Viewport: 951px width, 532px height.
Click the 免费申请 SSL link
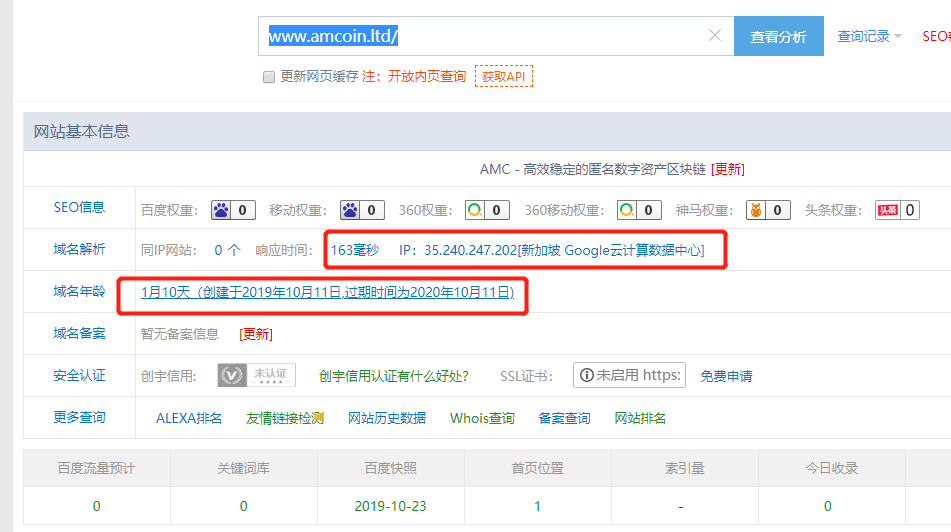(x=726, y=376)
